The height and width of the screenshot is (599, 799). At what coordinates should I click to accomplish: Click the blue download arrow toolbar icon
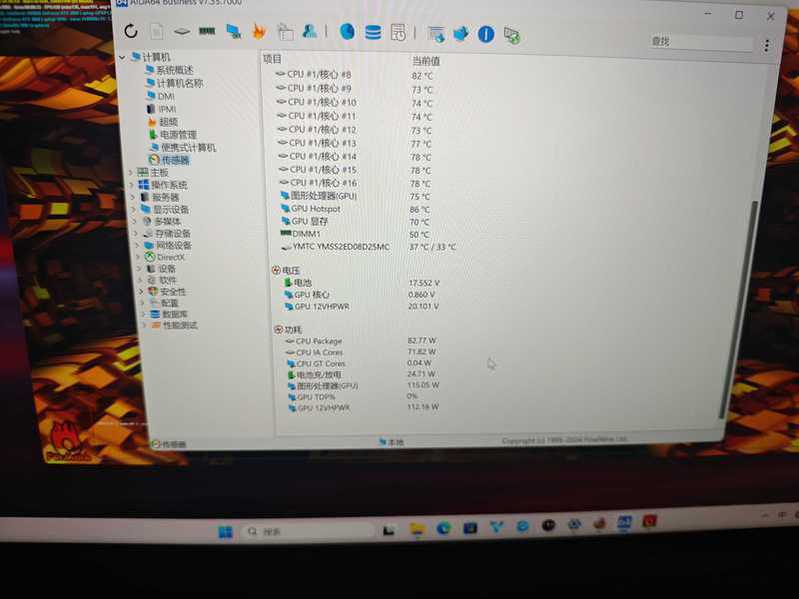[461, 34]
